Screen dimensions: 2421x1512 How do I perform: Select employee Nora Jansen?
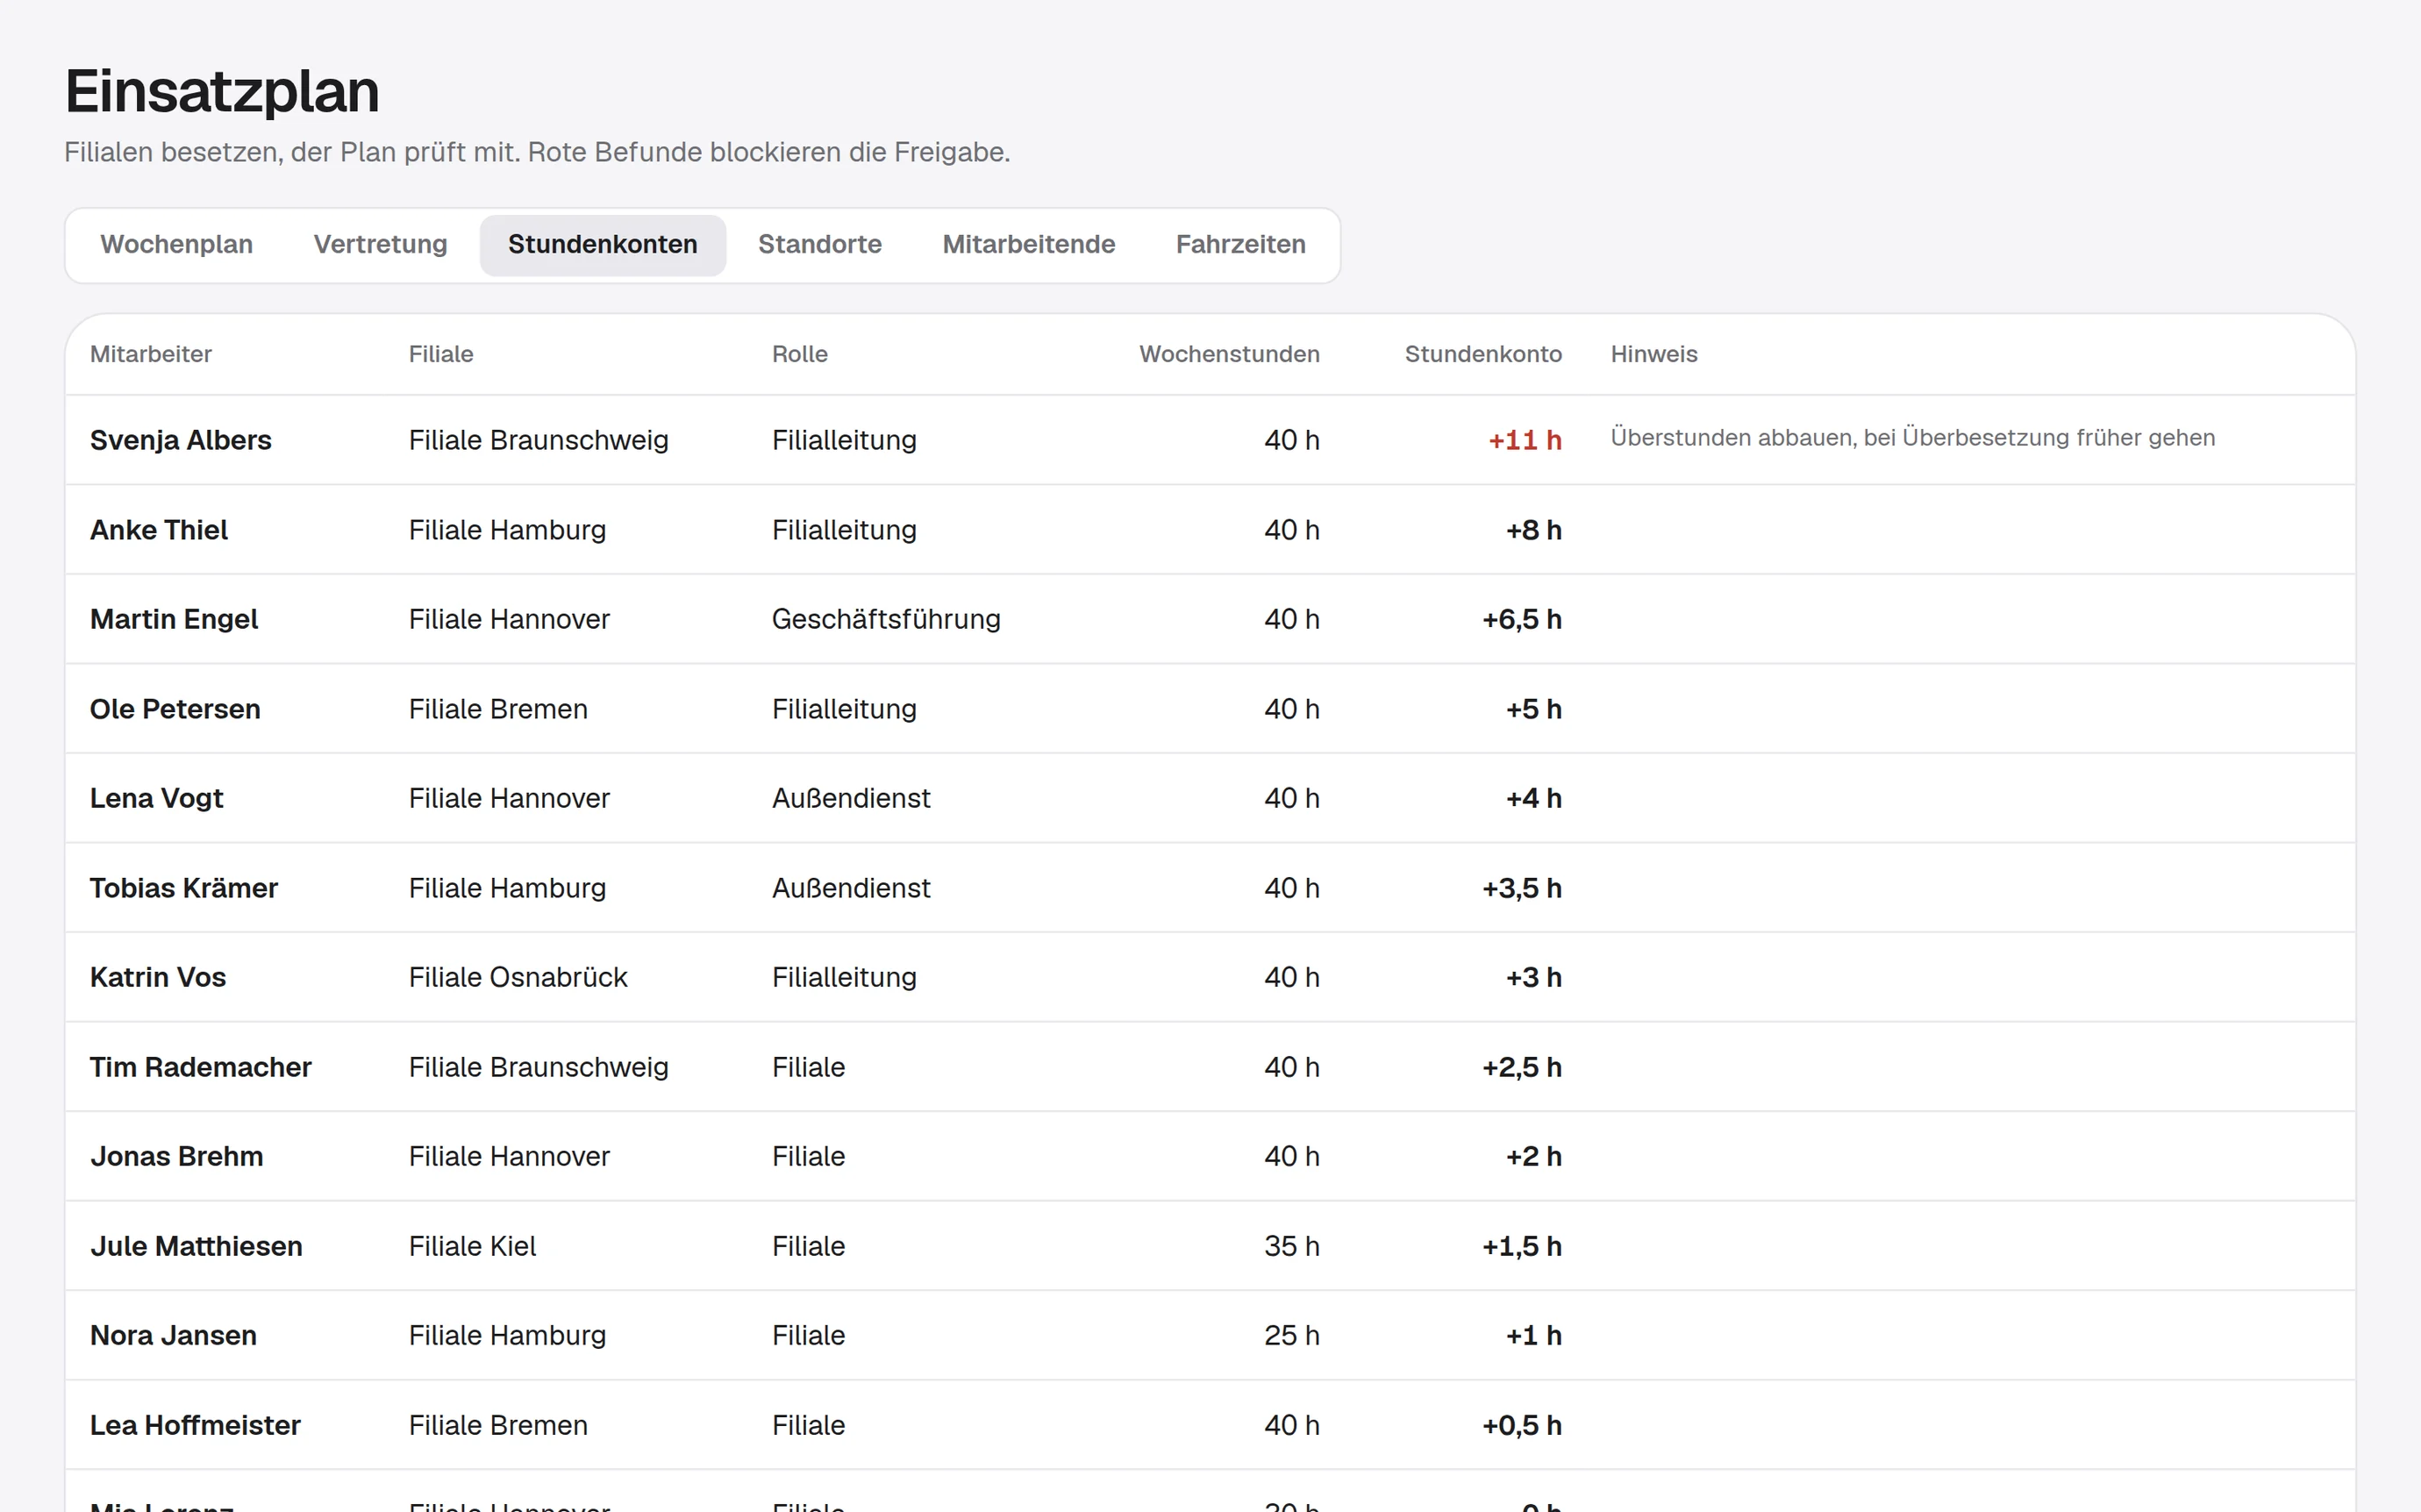(x=173, y=1335)
